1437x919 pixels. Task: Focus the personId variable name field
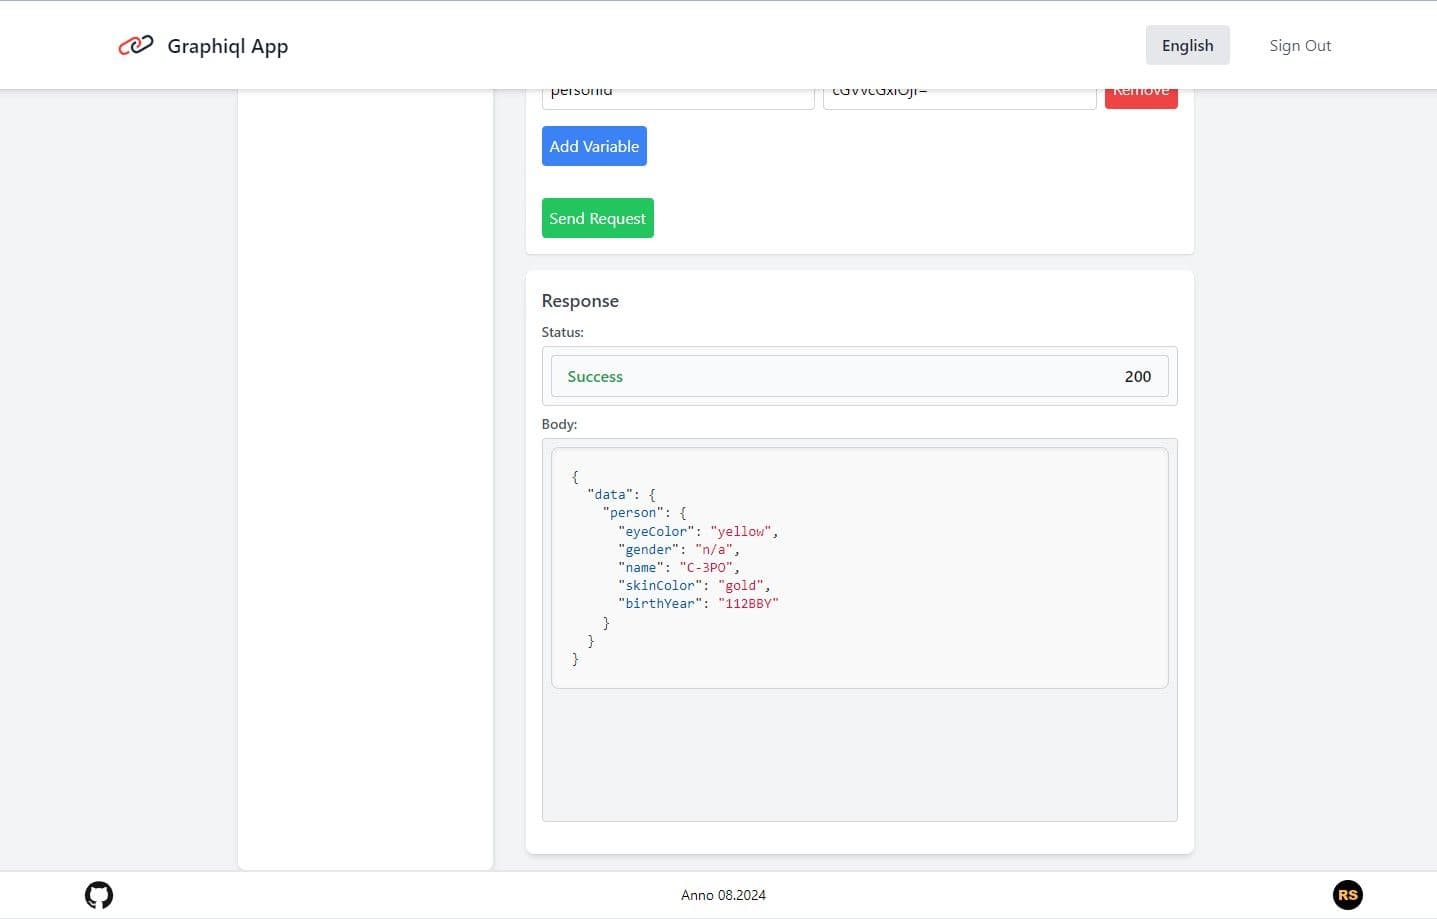coord(677,98)
